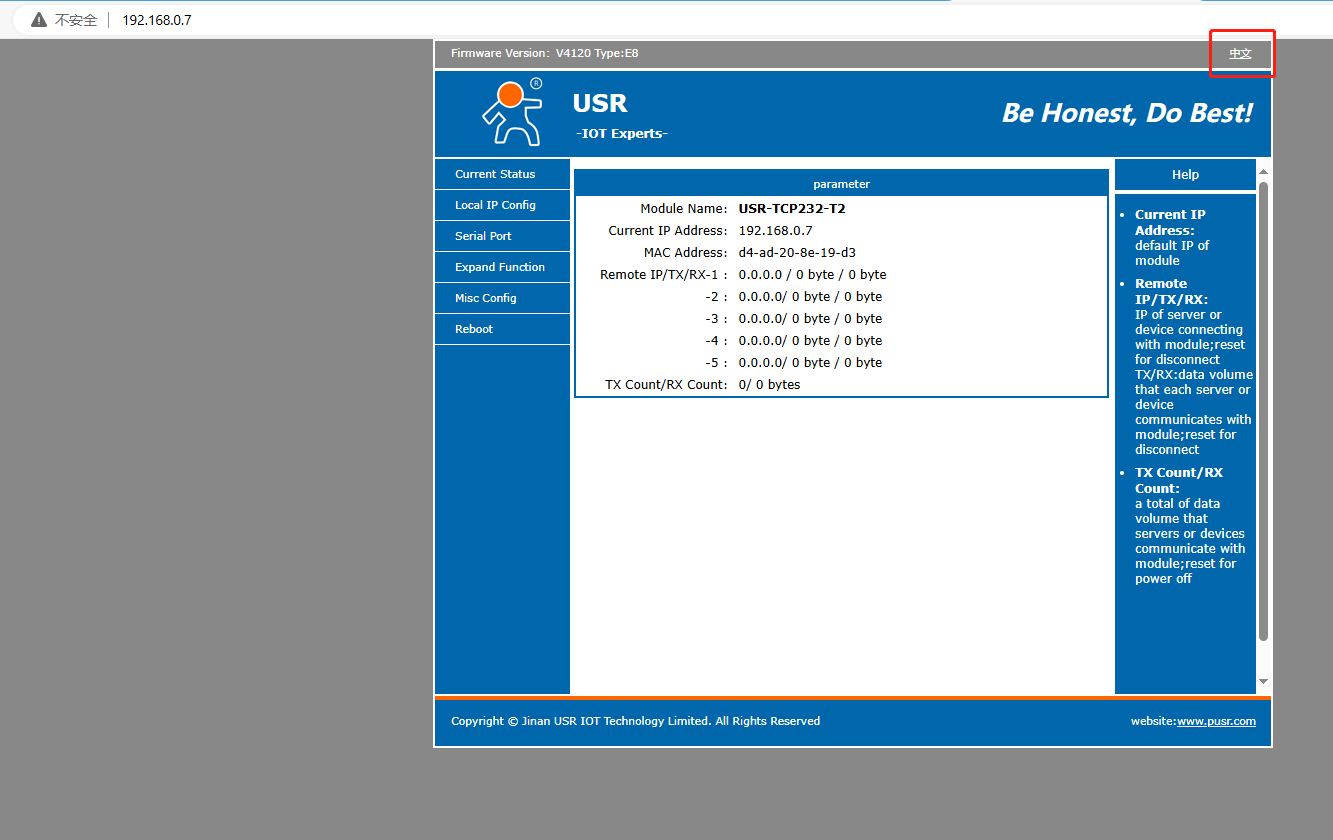
Task: Click Reboot in the sidebar
Action: (474, 329)
